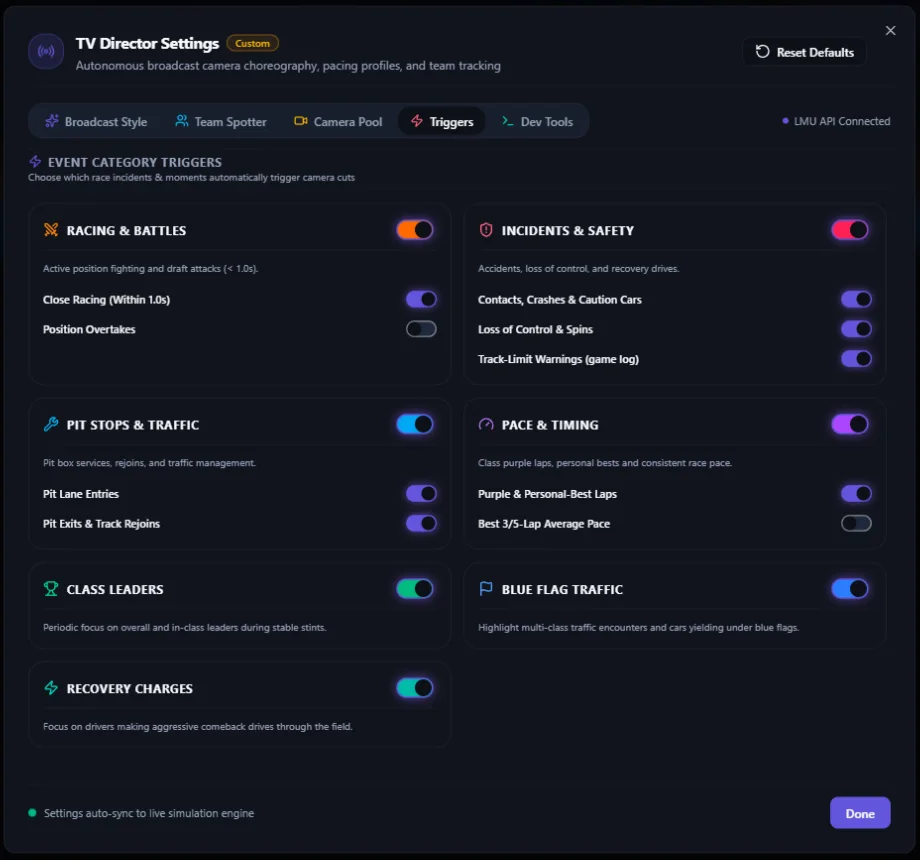Click the shield icon for Incidents & Safety
920x860 pixels.
[486, 230]
